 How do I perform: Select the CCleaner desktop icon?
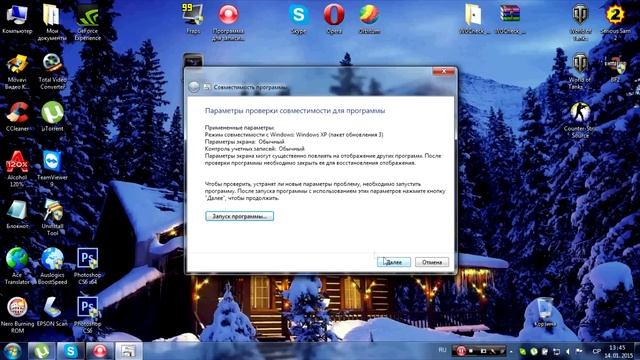pyautogui.click(x=17, y=116)
